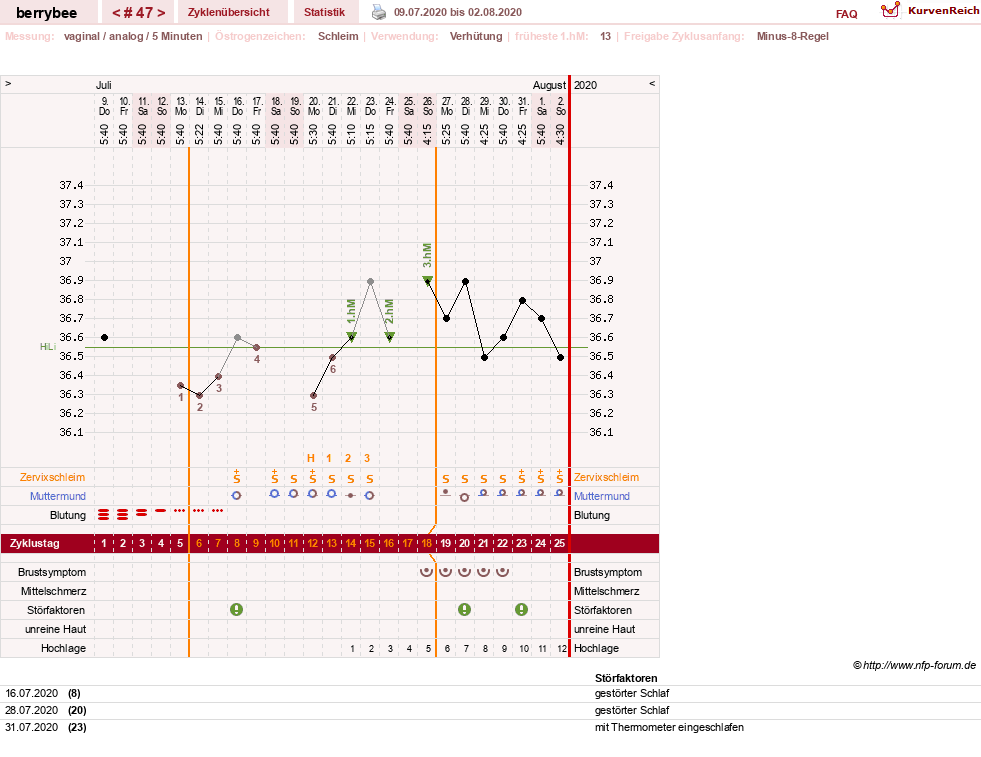981x757 pixels.
Task: Click the left Muttermund row label
Action: pos(58,495)
